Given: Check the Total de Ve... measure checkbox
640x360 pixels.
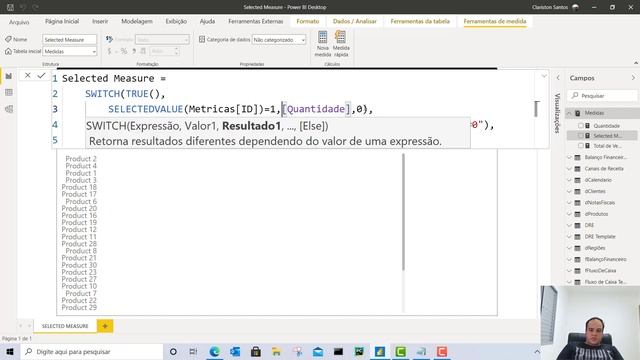Looking at the screenshot, I should tap(580, 146).
